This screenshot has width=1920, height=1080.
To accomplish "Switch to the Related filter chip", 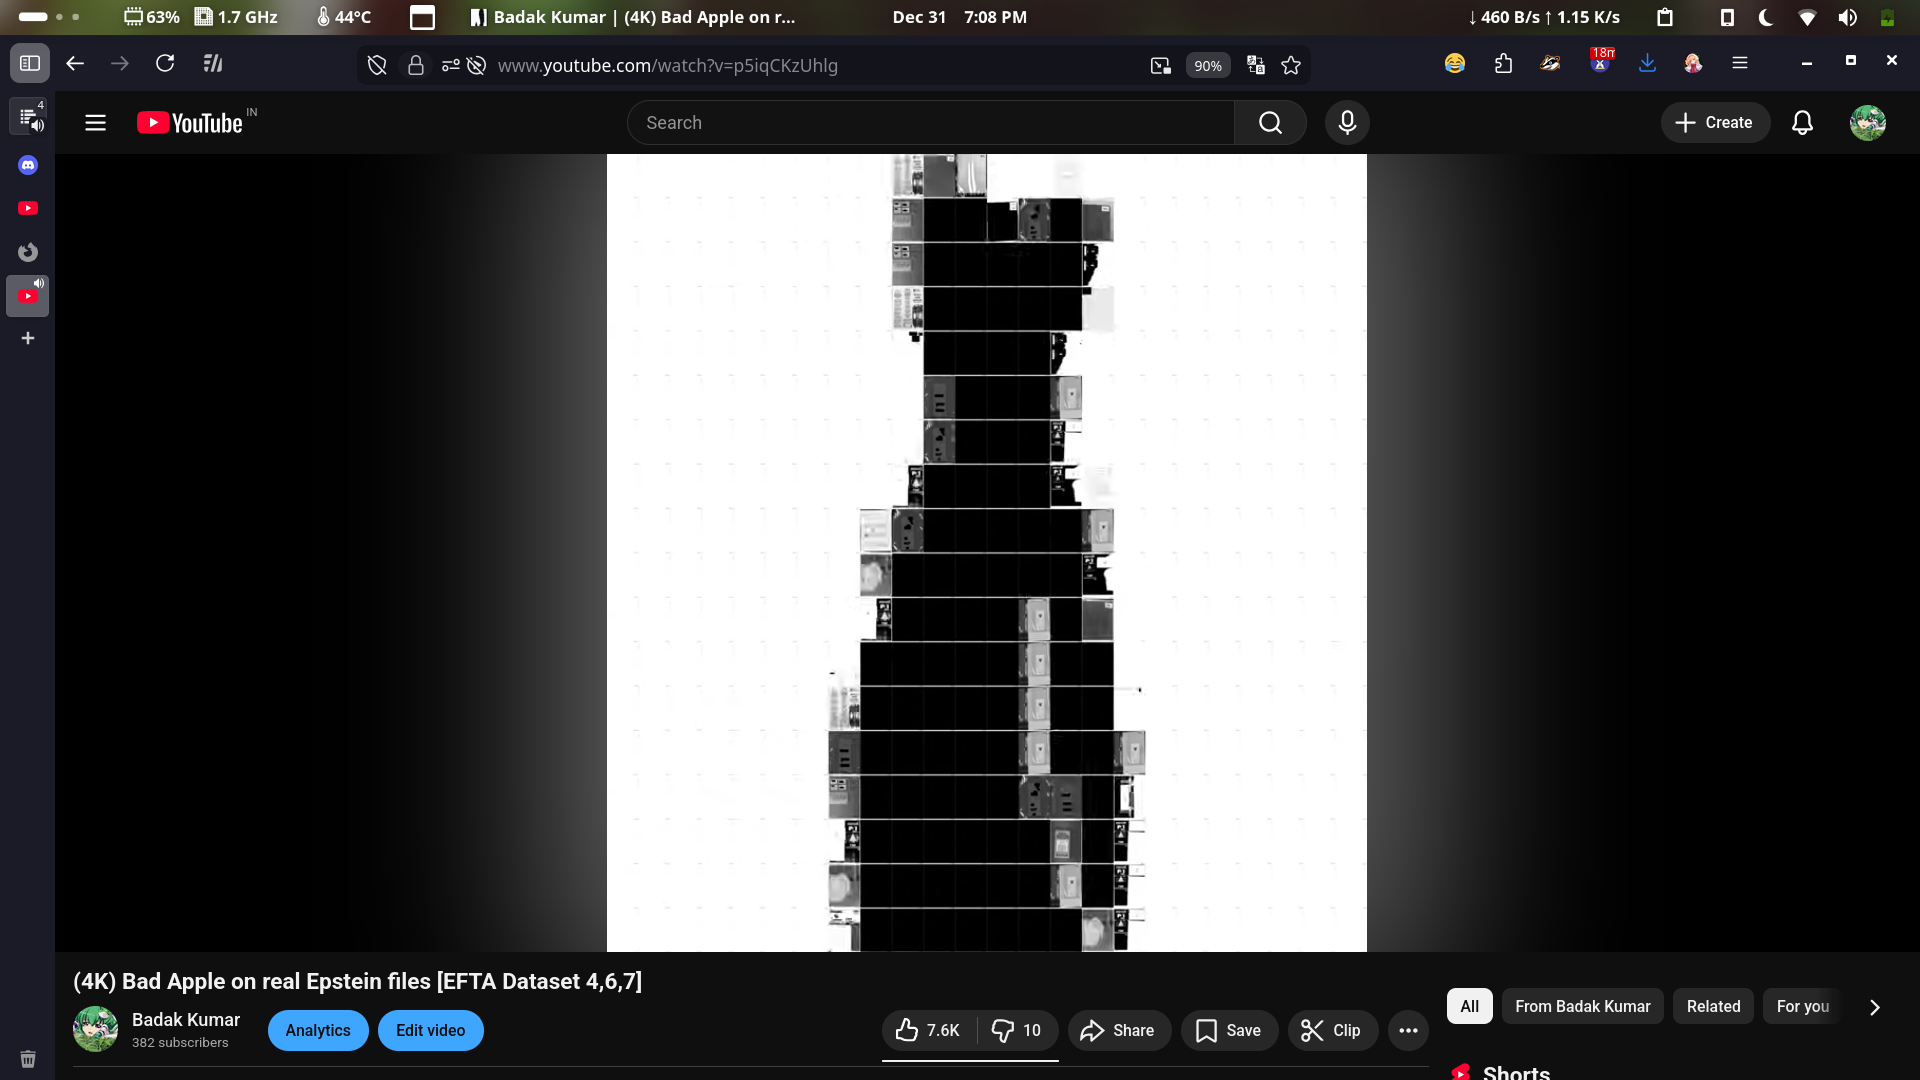I will 1713,1006.
